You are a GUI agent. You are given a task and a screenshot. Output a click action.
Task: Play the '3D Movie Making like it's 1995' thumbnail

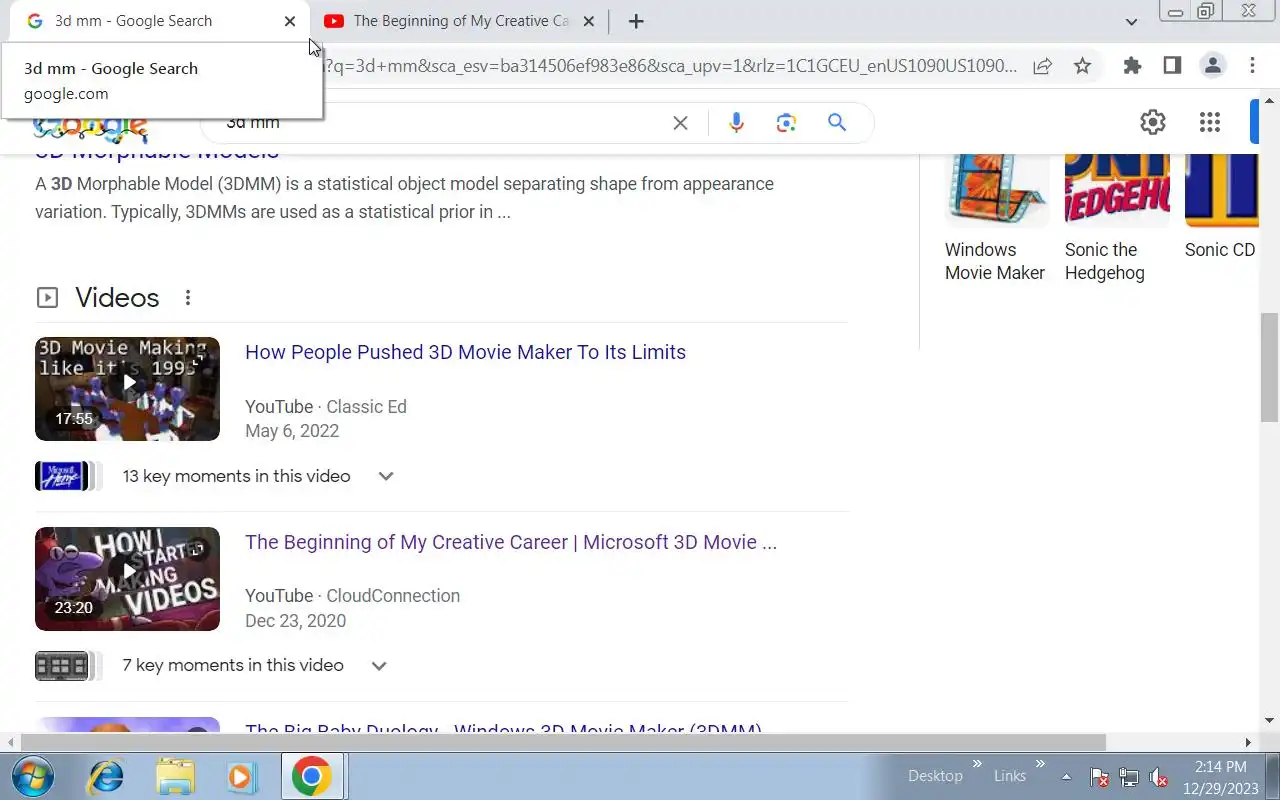[x=127, y=389]
